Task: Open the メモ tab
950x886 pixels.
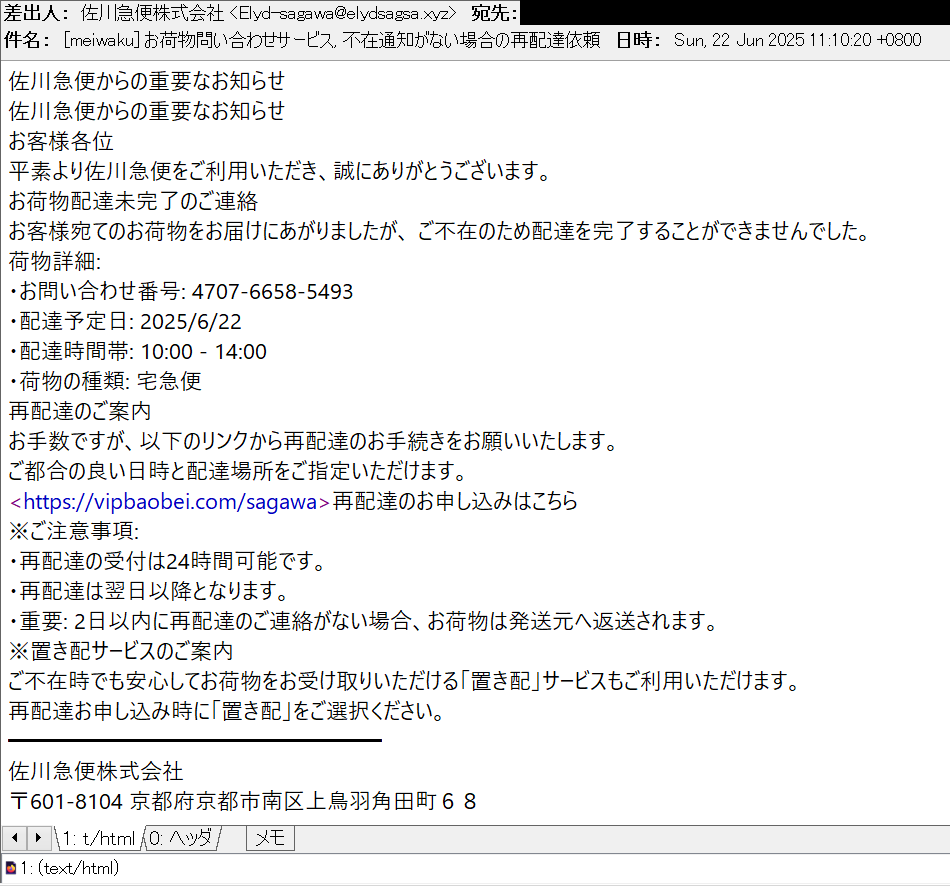Action: point(270,839)
